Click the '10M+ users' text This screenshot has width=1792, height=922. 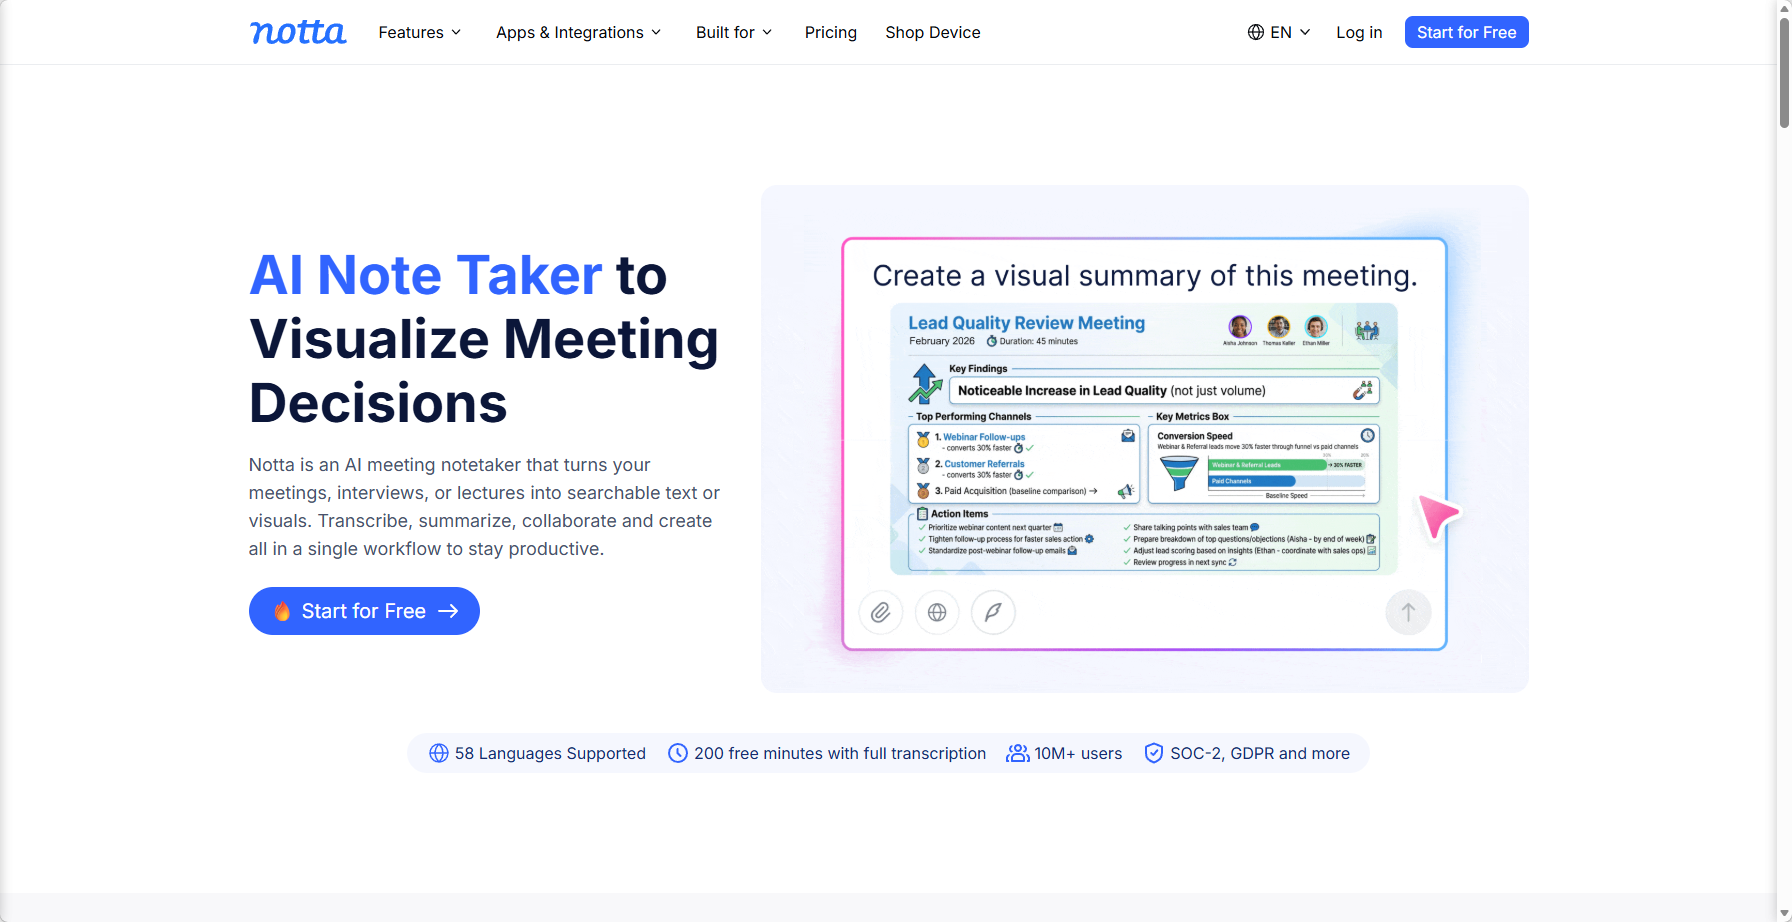click(1078, 753)
